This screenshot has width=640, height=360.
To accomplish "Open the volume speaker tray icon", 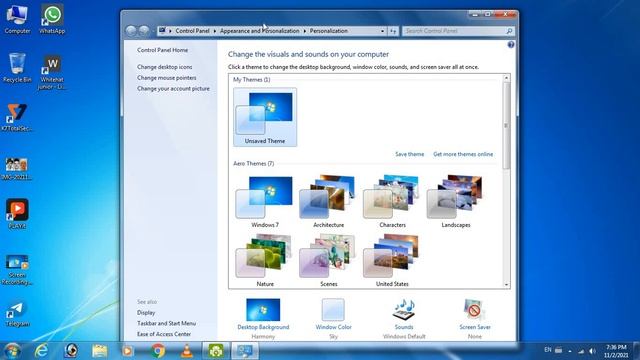I will [x=592, y=351].
